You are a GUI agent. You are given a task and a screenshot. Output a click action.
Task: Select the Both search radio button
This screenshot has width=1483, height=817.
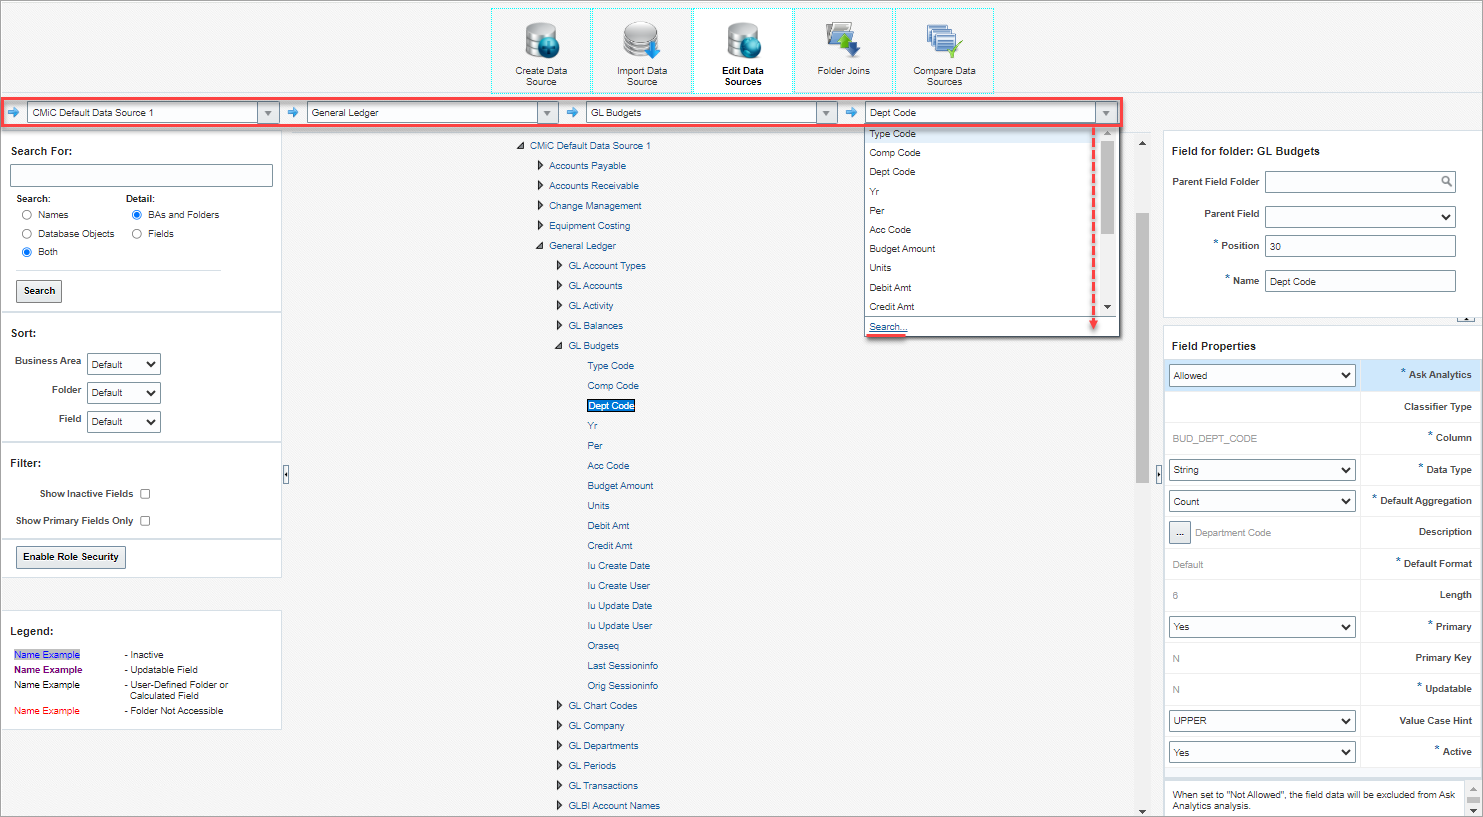point(27,252)
